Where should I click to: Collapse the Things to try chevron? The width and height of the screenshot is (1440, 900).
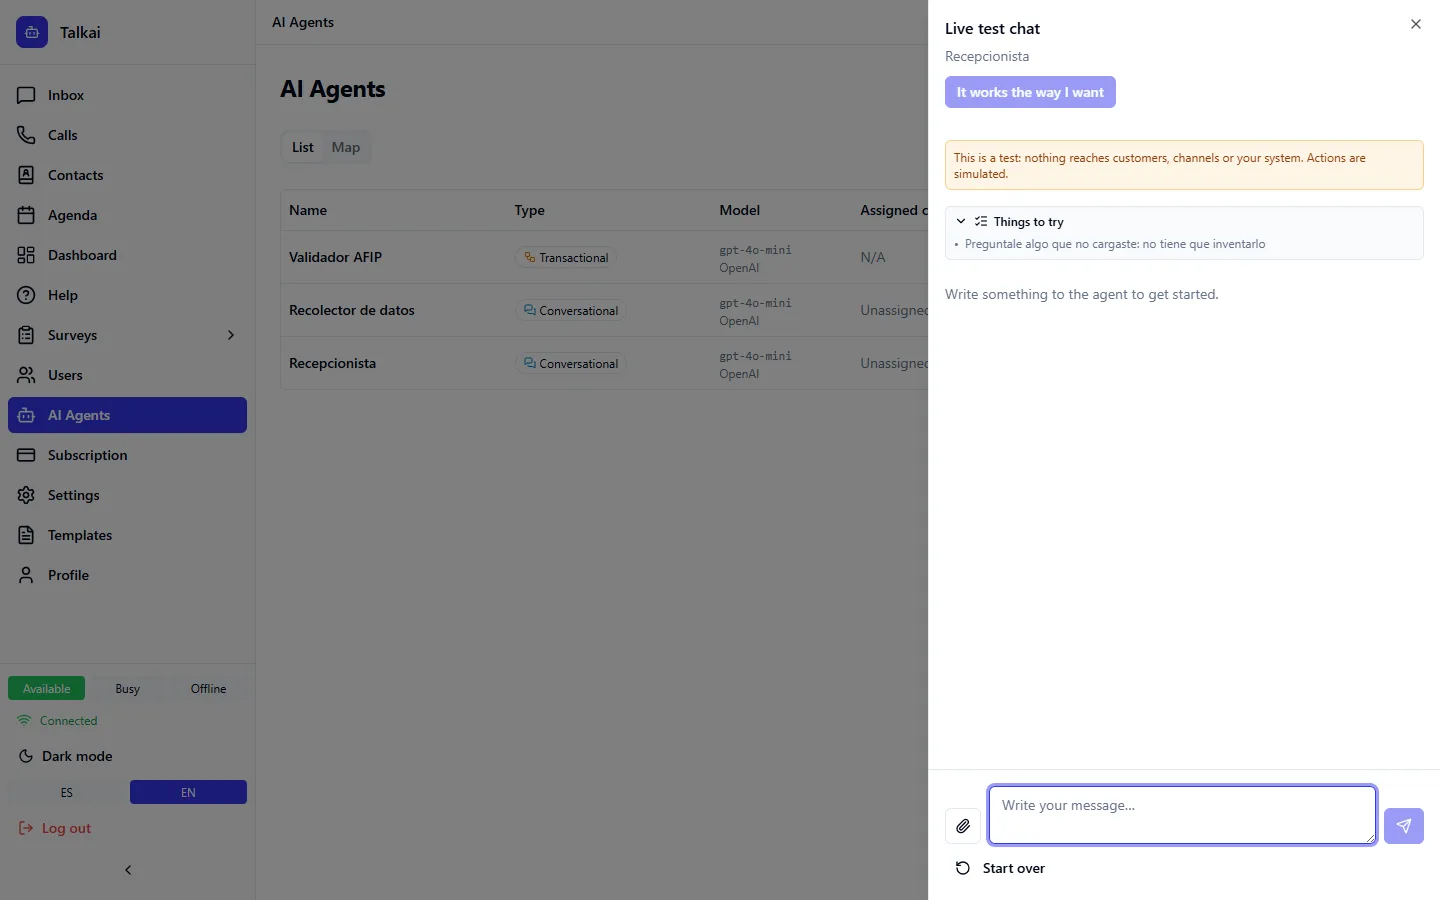(961, 221)
